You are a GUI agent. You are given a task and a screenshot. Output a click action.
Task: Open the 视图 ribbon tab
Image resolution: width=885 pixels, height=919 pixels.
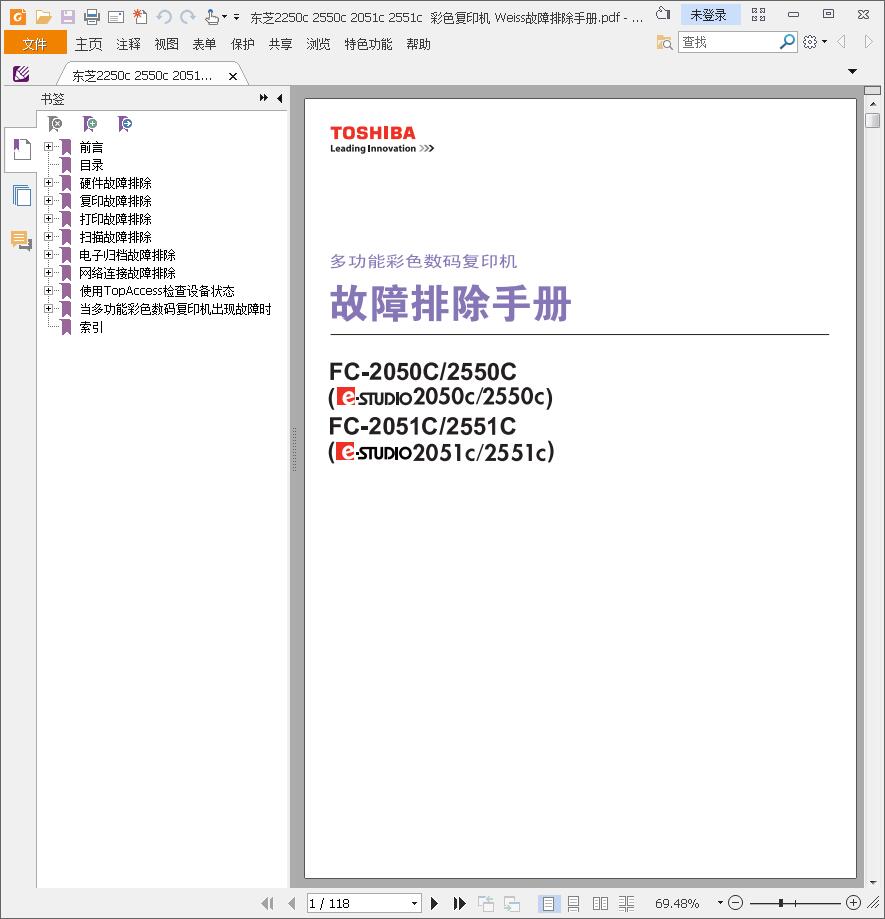pyautogui.click(x=166, y=44)
